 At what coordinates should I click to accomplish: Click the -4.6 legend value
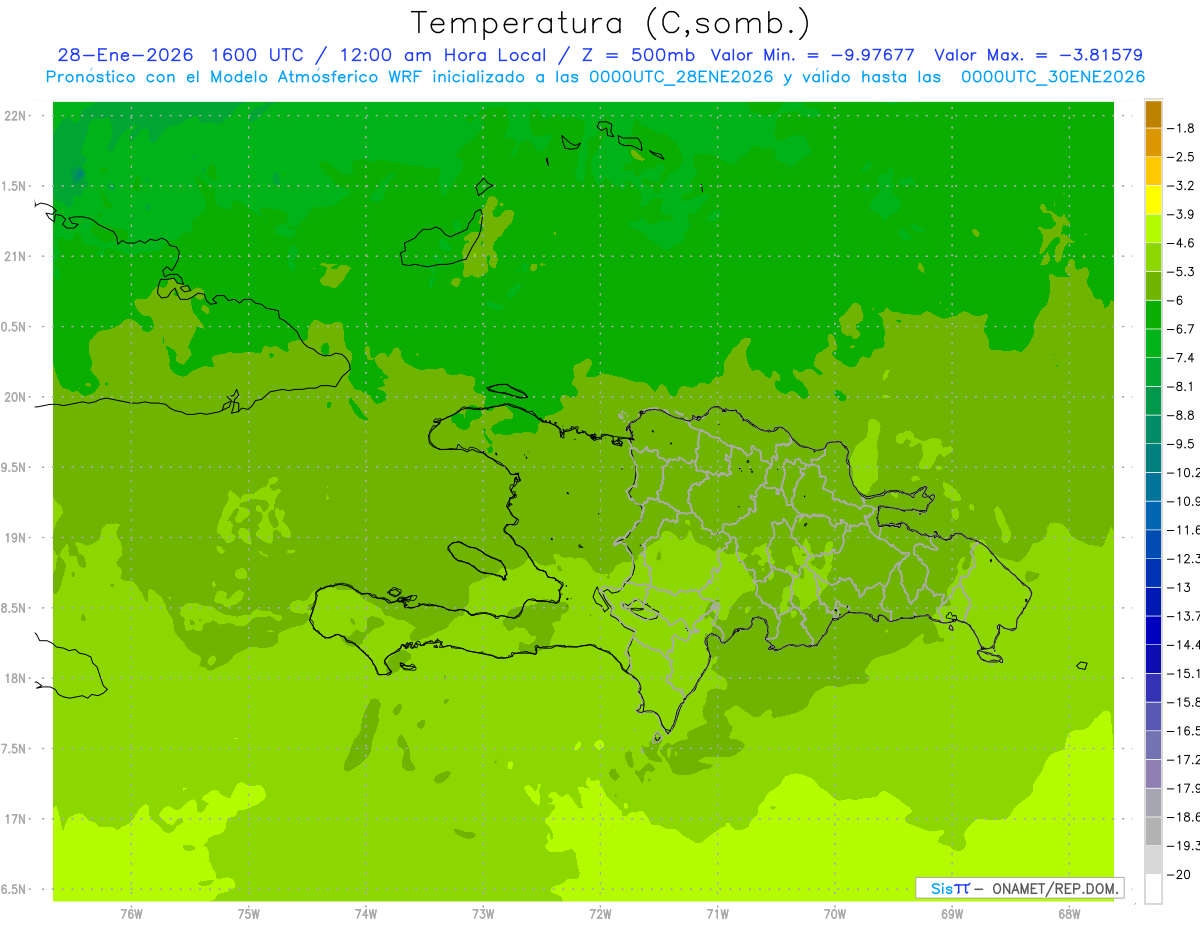(x=1182, y=243)
